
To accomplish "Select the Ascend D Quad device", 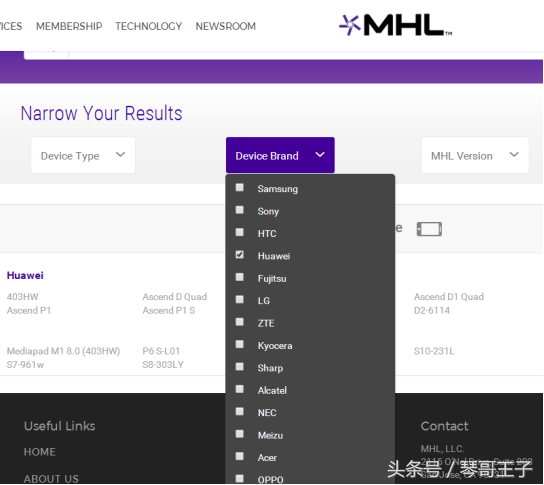I will click(175, 297).
